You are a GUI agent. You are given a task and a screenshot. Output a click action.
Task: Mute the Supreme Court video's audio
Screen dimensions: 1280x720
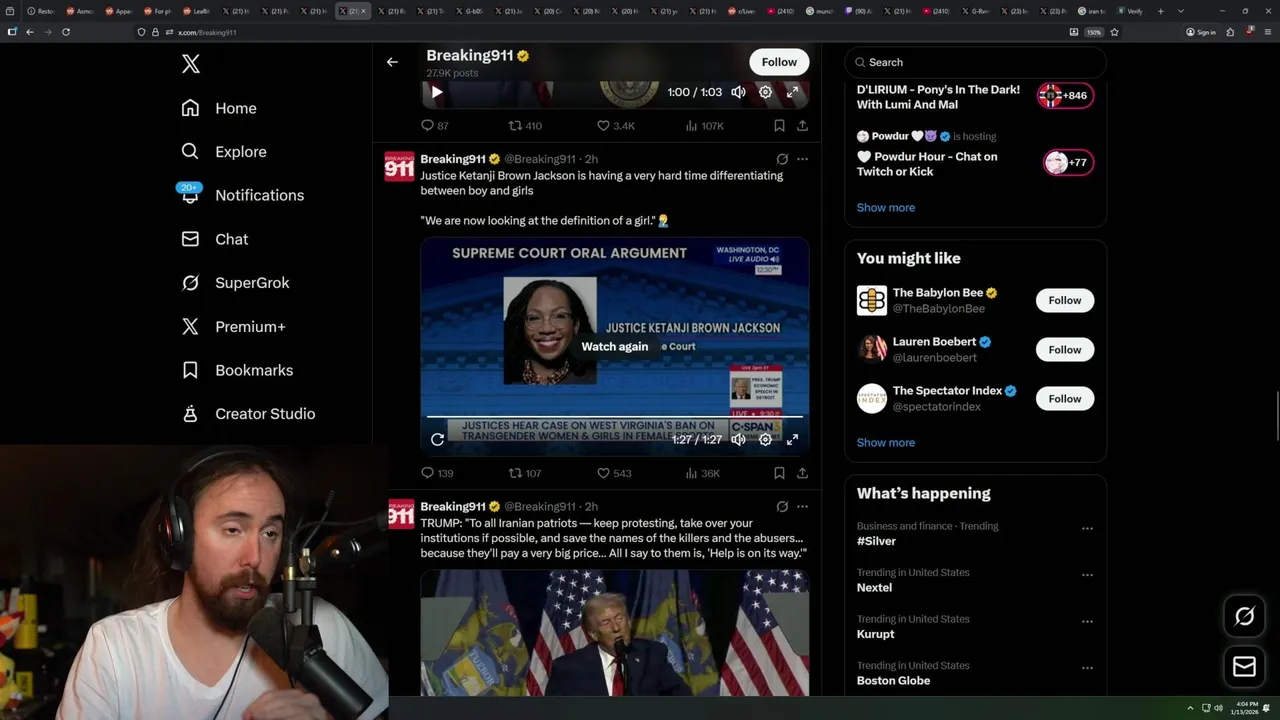738,439
